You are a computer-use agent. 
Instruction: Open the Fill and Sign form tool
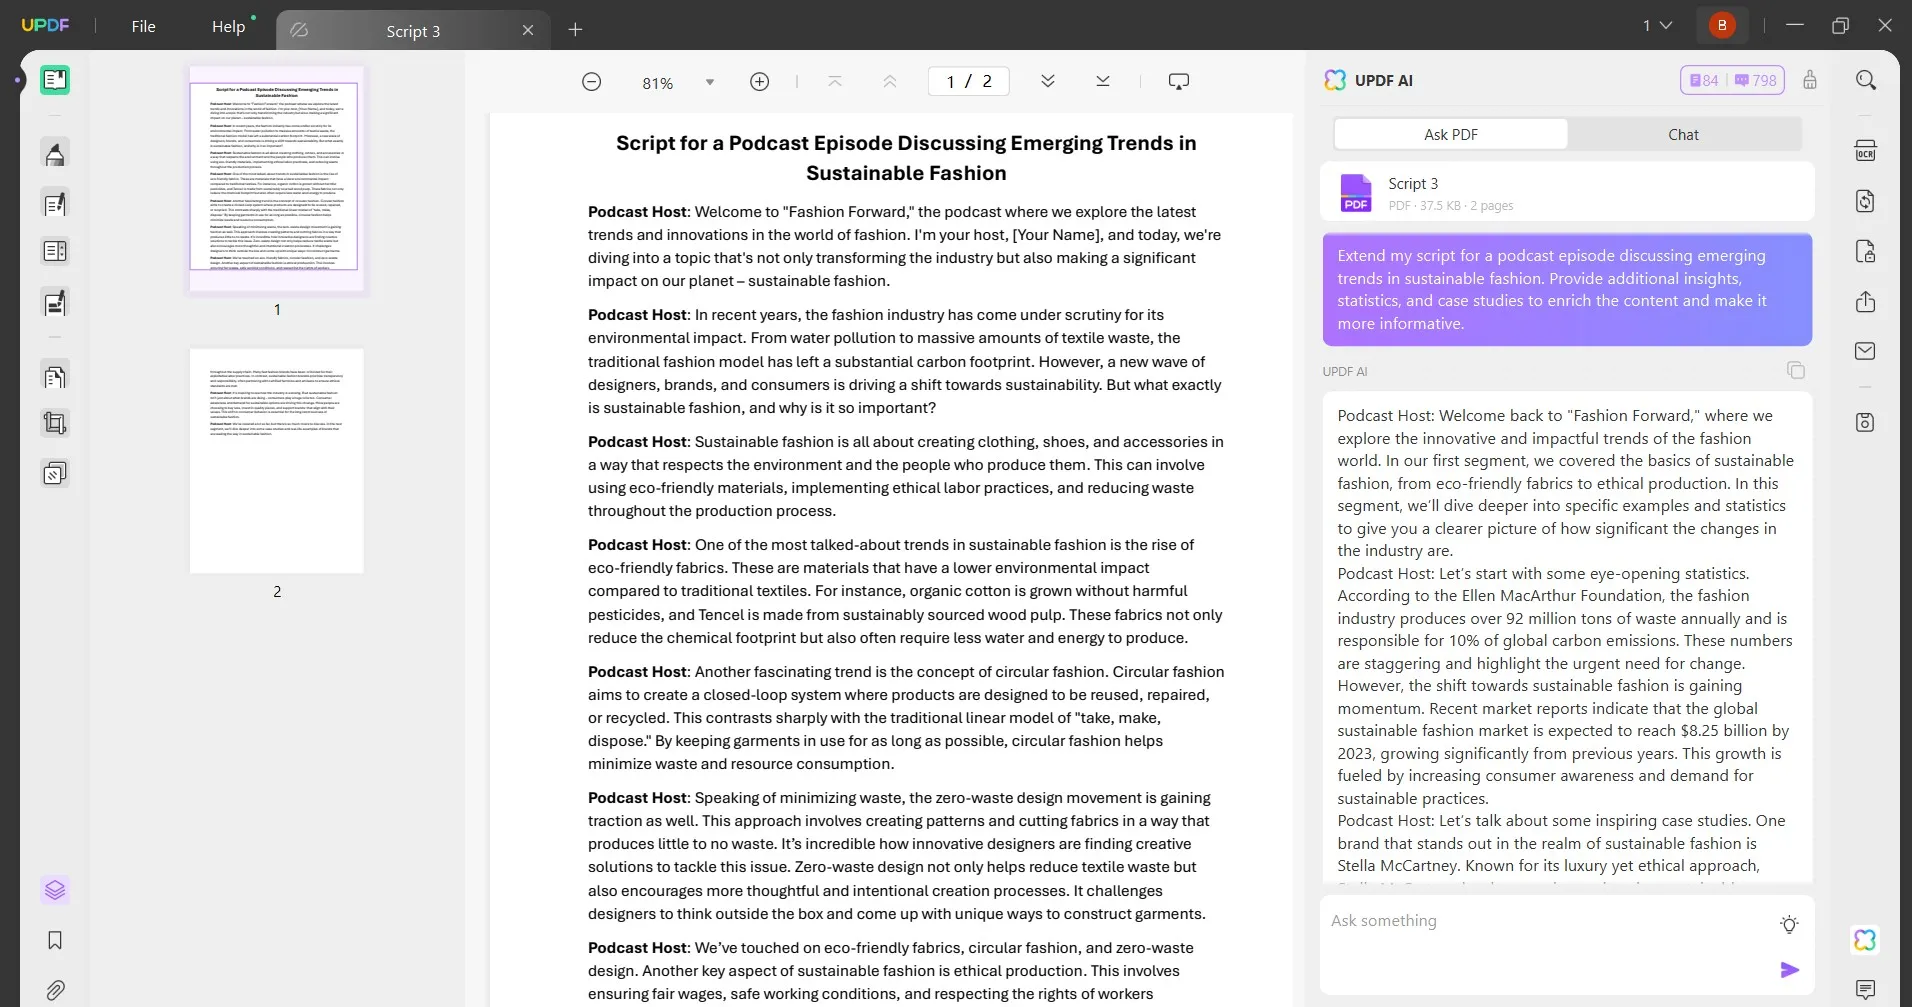55,302
